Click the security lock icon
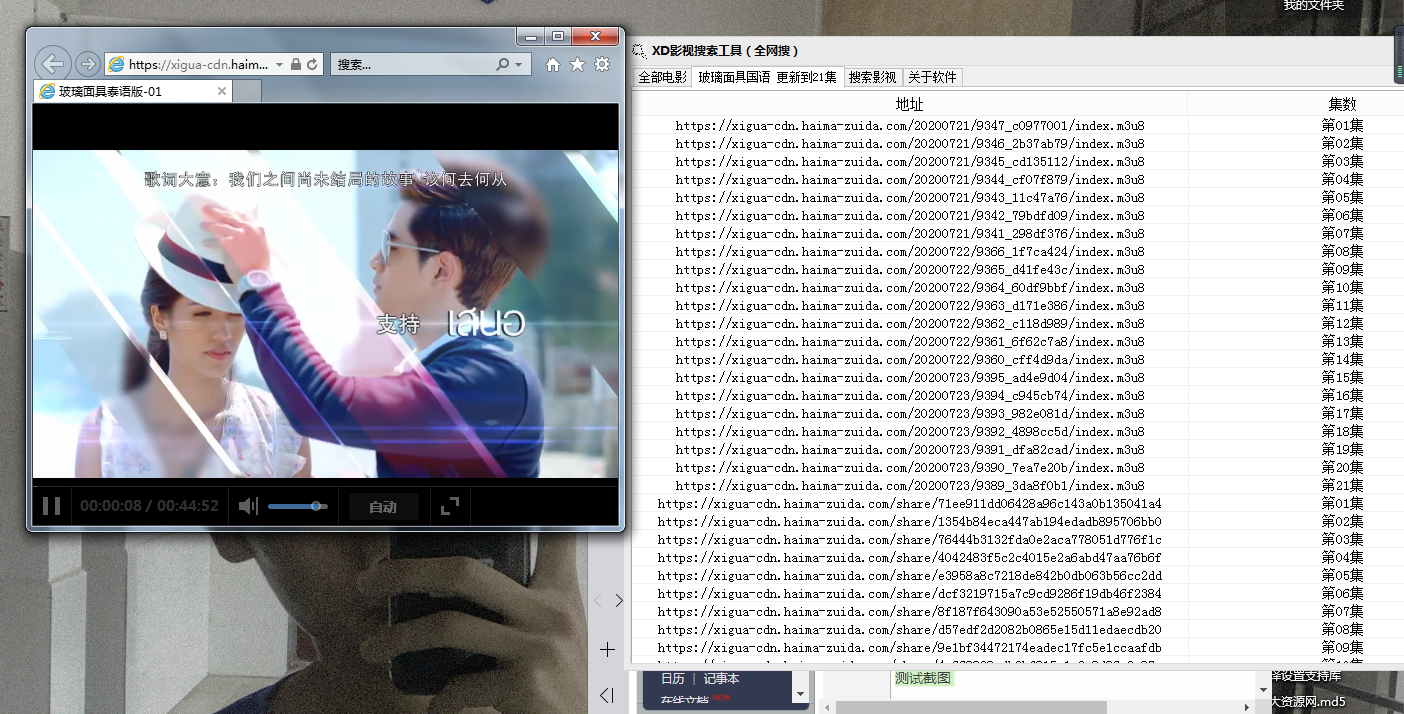 click(296, 64)
